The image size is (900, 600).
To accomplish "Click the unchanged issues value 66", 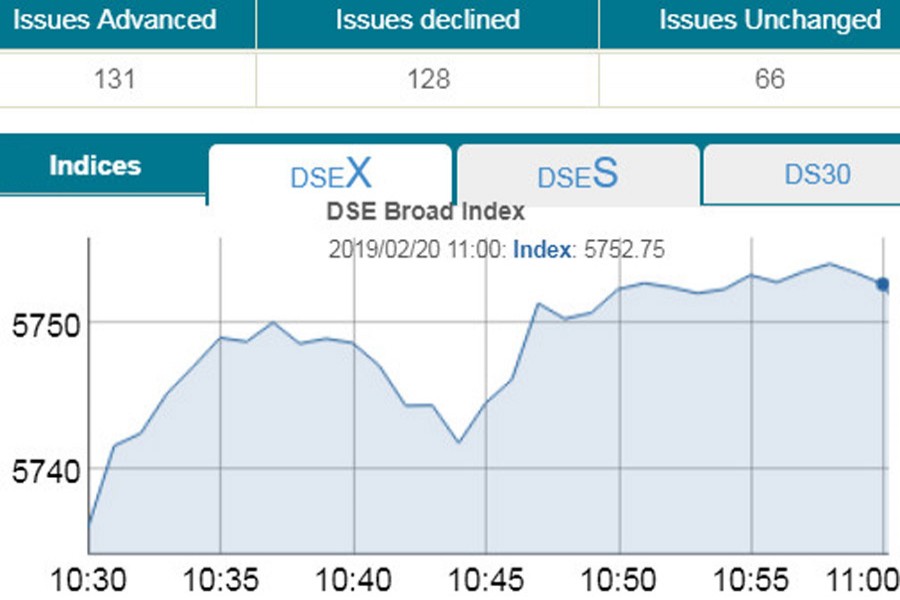I will click(770, 78).
